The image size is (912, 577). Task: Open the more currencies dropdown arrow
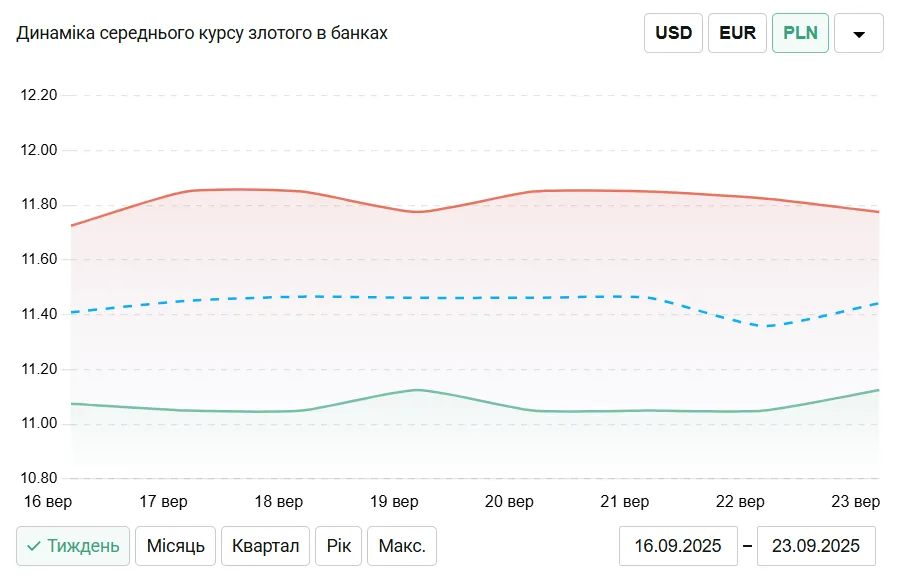pyautogui.click(x=858, y=33)
